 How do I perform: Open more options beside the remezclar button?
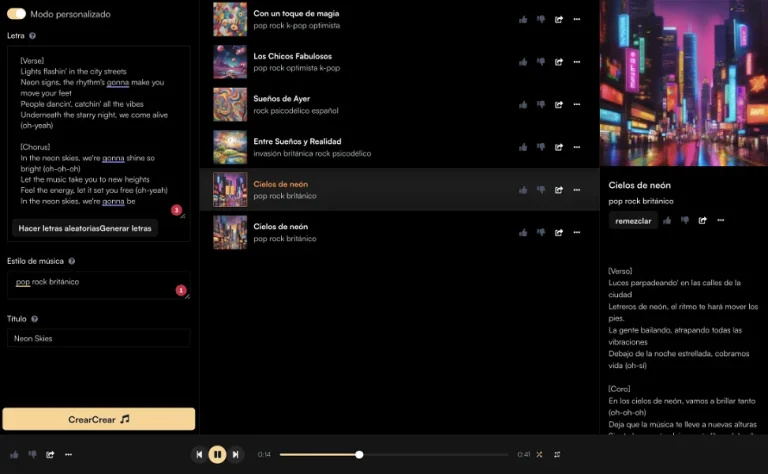[x=720, y=220]
